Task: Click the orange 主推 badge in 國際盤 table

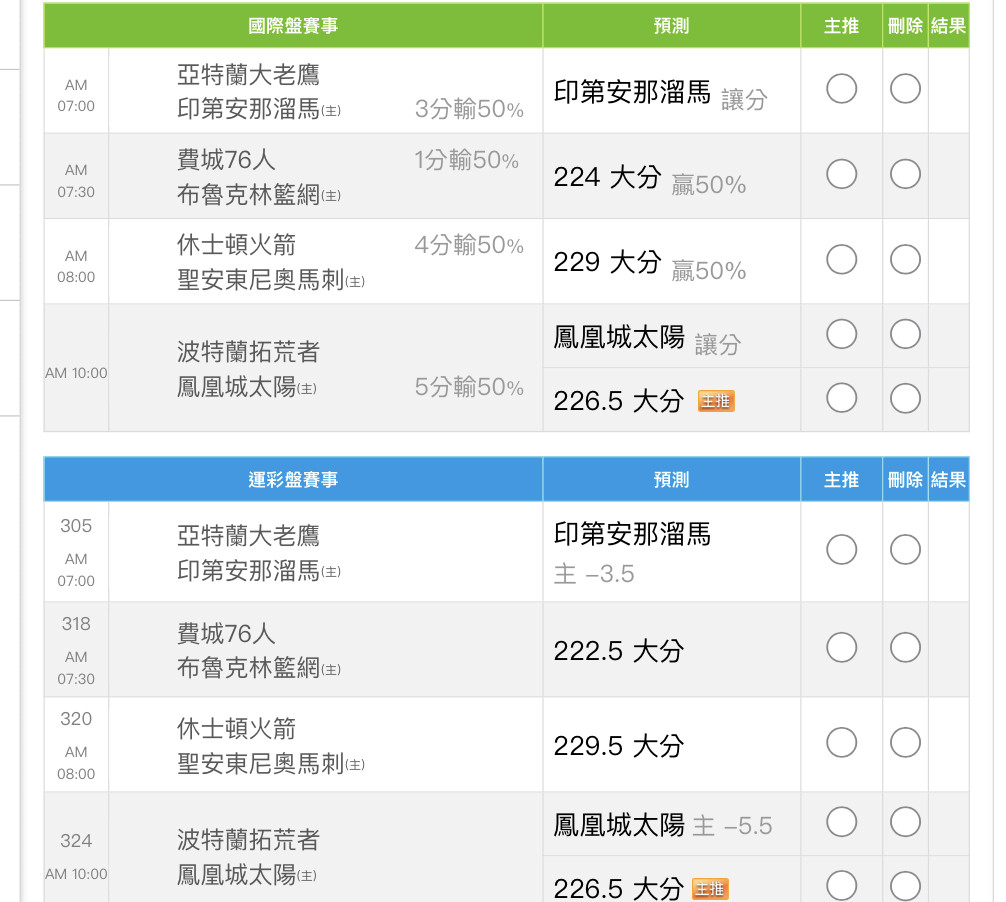Action: tap(715, 401)
